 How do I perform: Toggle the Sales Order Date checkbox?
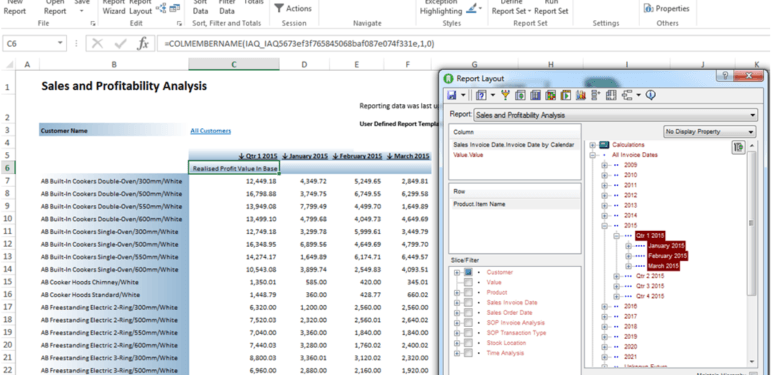468,312
